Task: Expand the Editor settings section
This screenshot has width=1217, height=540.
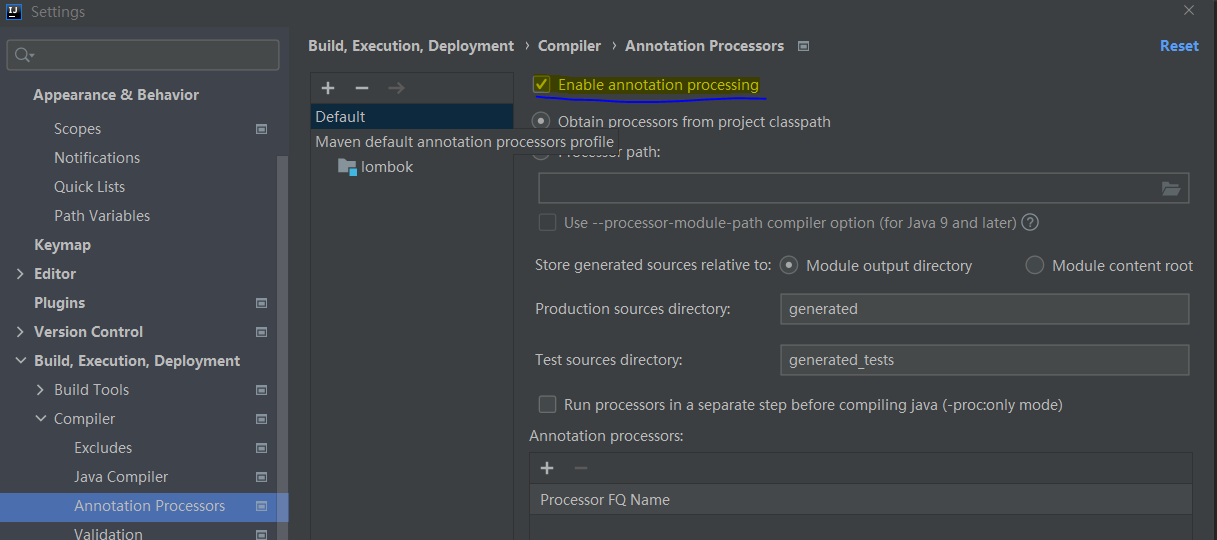Action: point(20,274)
